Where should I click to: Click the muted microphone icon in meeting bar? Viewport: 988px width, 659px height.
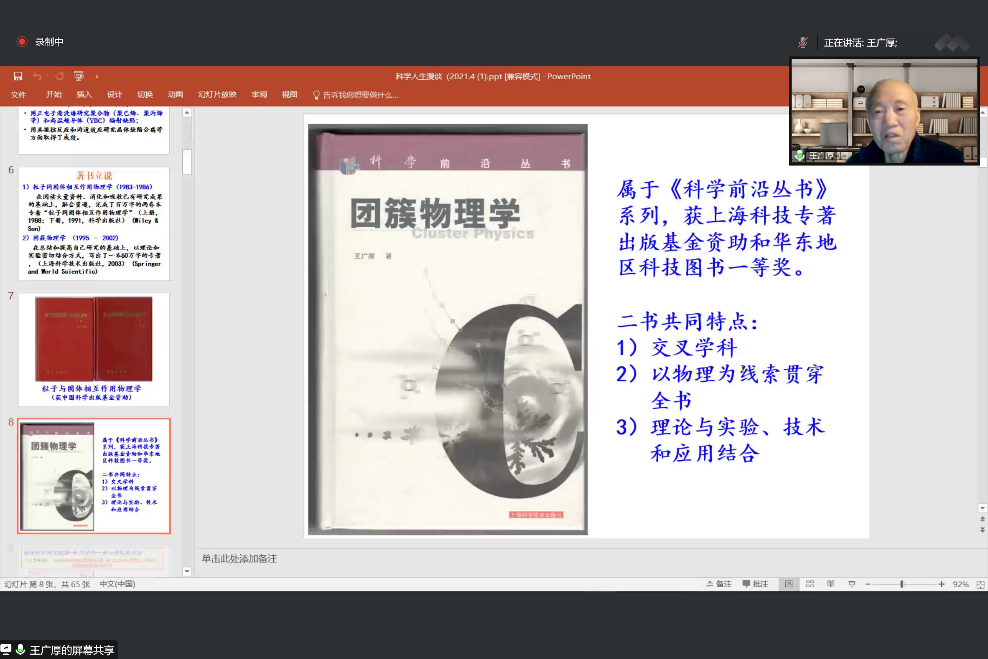(x=802, y=43)
